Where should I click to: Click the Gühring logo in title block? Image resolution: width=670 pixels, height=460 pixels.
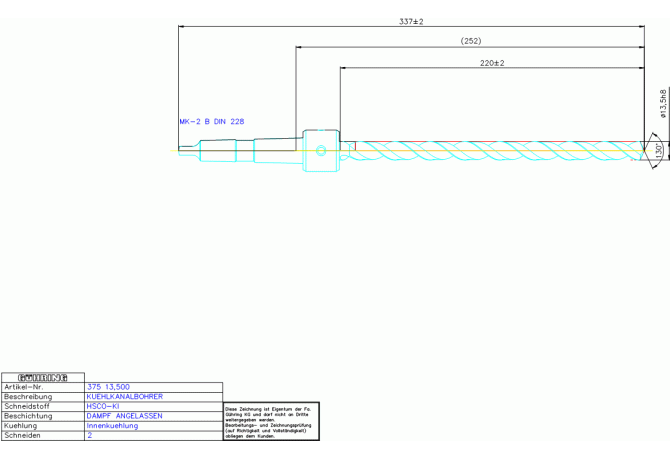[x=42, y=377]
